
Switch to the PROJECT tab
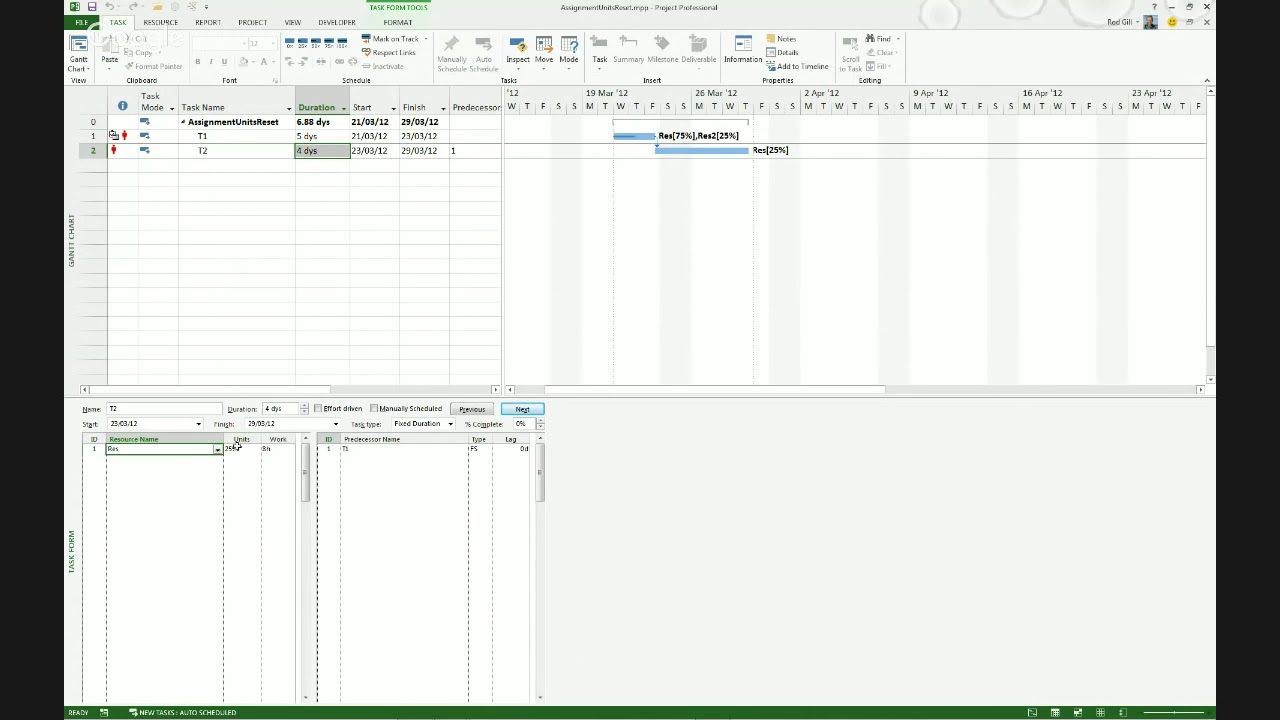(x=252, y=22)
